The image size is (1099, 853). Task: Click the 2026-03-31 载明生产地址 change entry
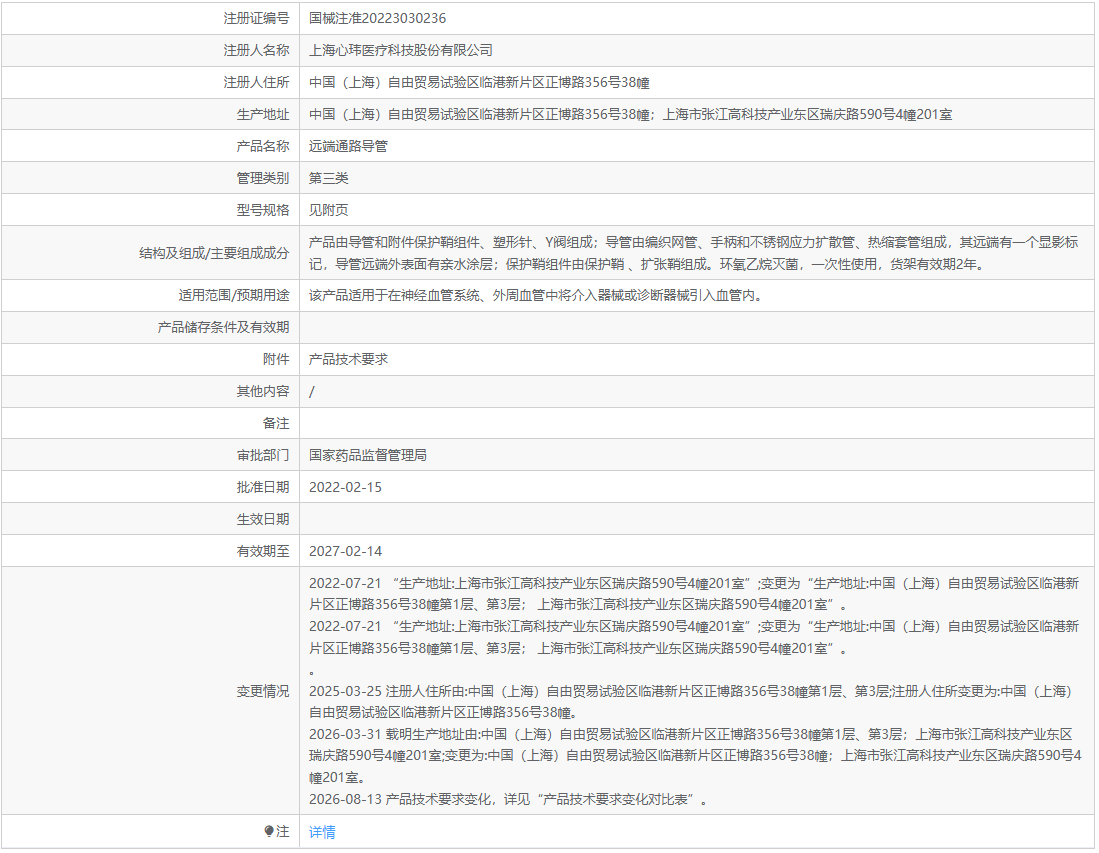(x=695, y=756)
